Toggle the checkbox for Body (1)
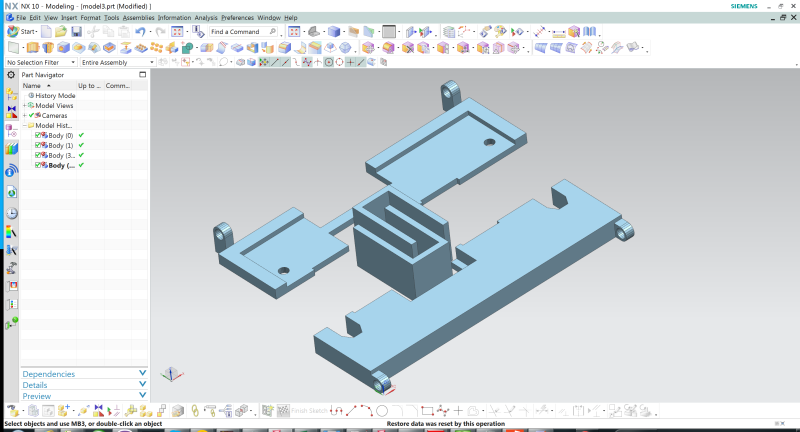This screenshot has width=800, height=432. pos(38,145)
